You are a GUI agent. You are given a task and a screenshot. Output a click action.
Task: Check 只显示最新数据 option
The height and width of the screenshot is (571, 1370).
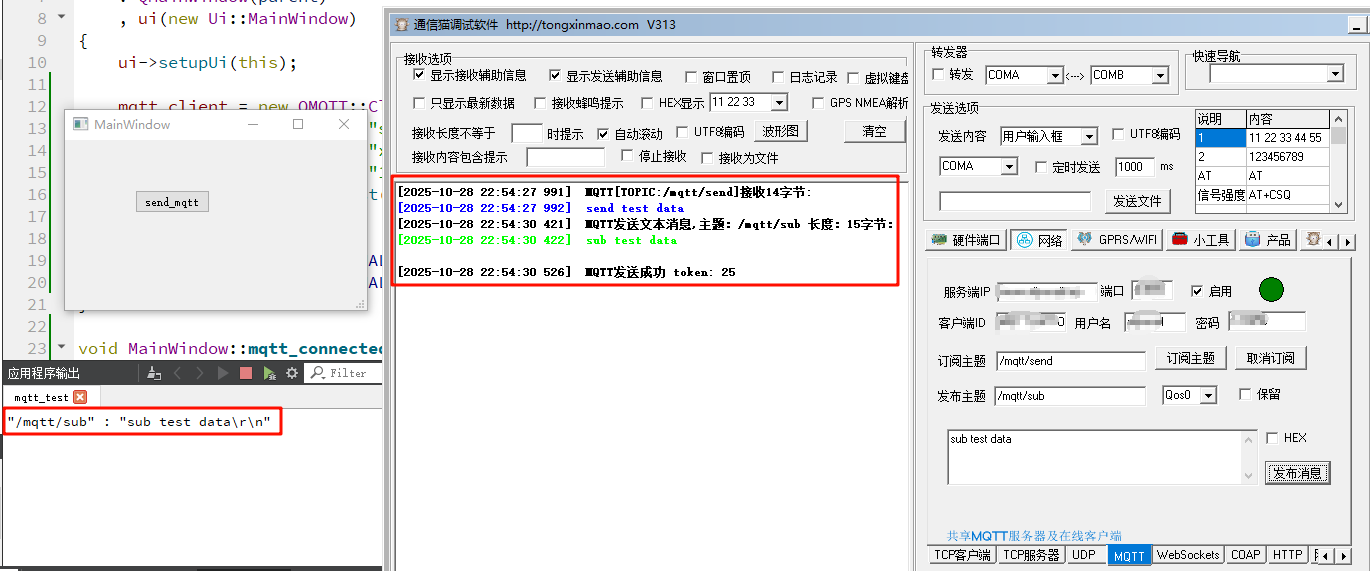tap(419, 103)
